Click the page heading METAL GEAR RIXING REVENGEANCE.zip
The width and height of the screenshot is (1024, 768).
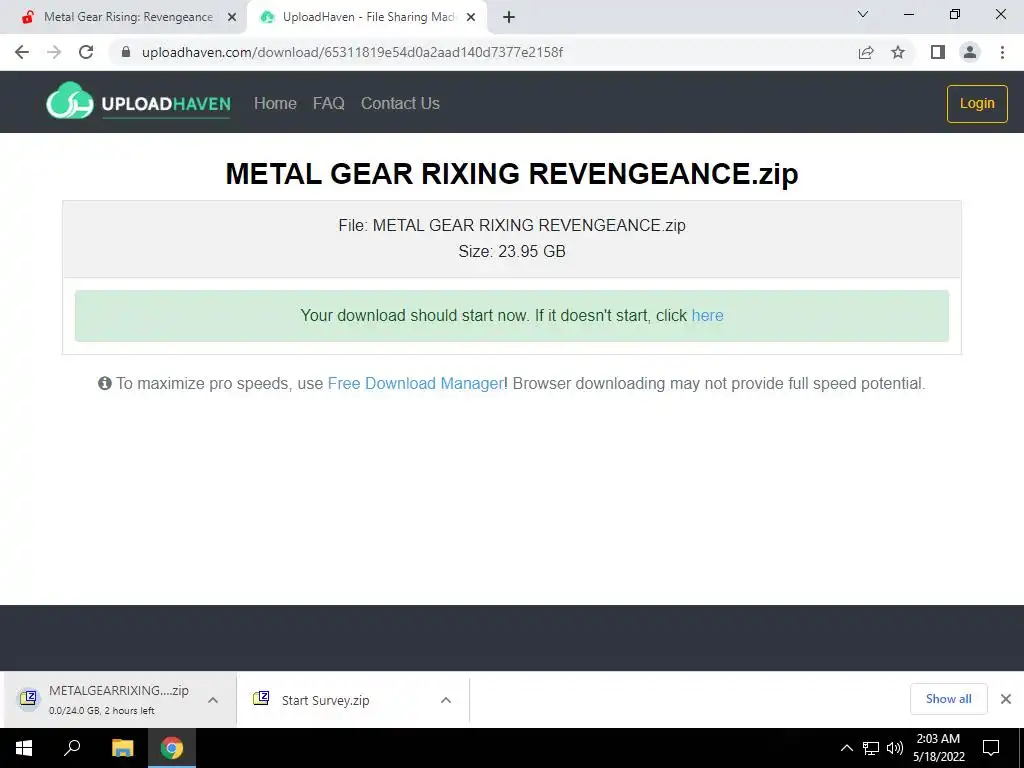[512, 174]
